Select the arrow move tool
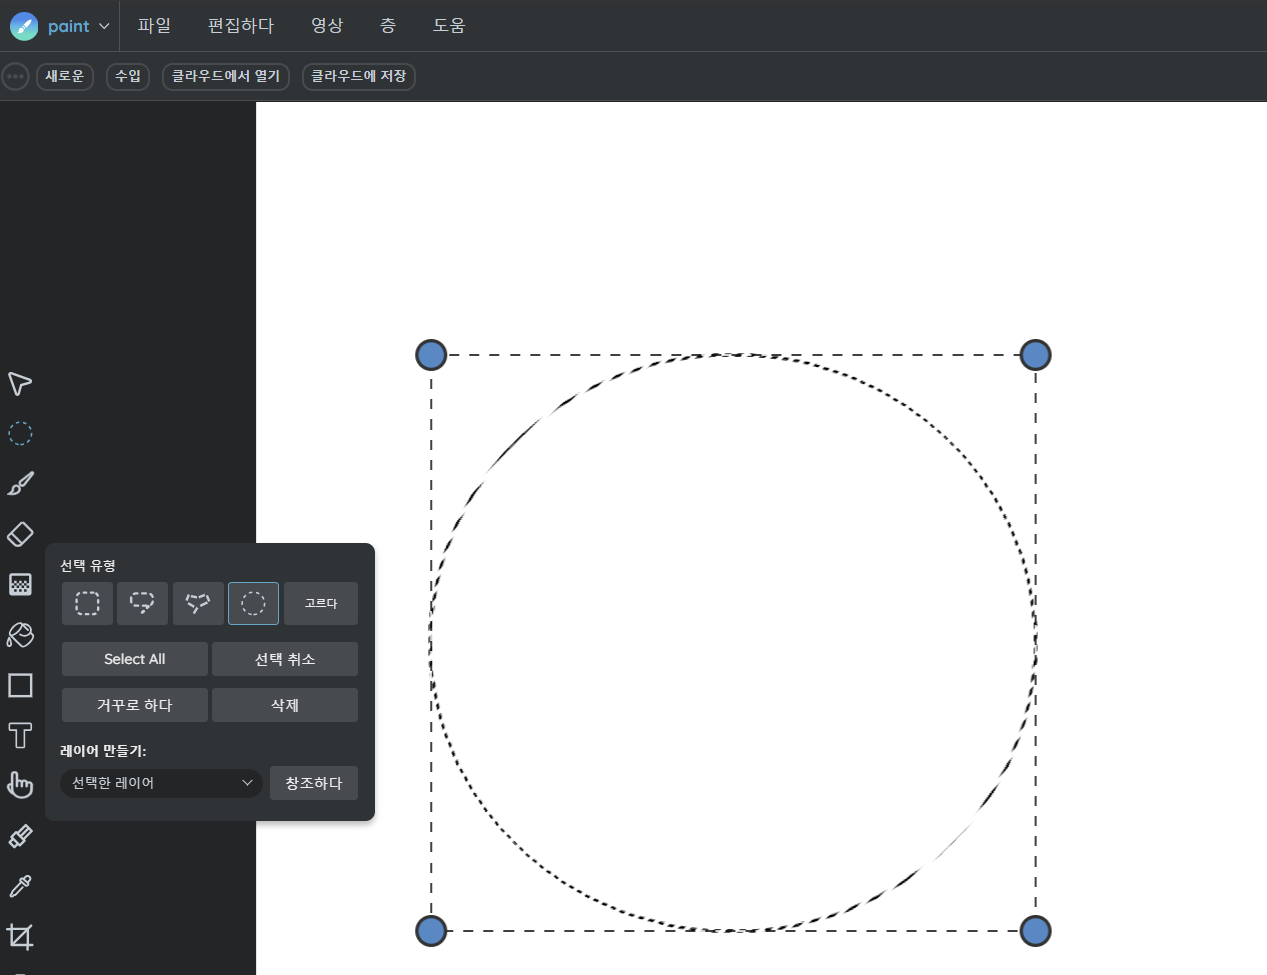This screenshot has height=975, width=1267. coord(20,384)
